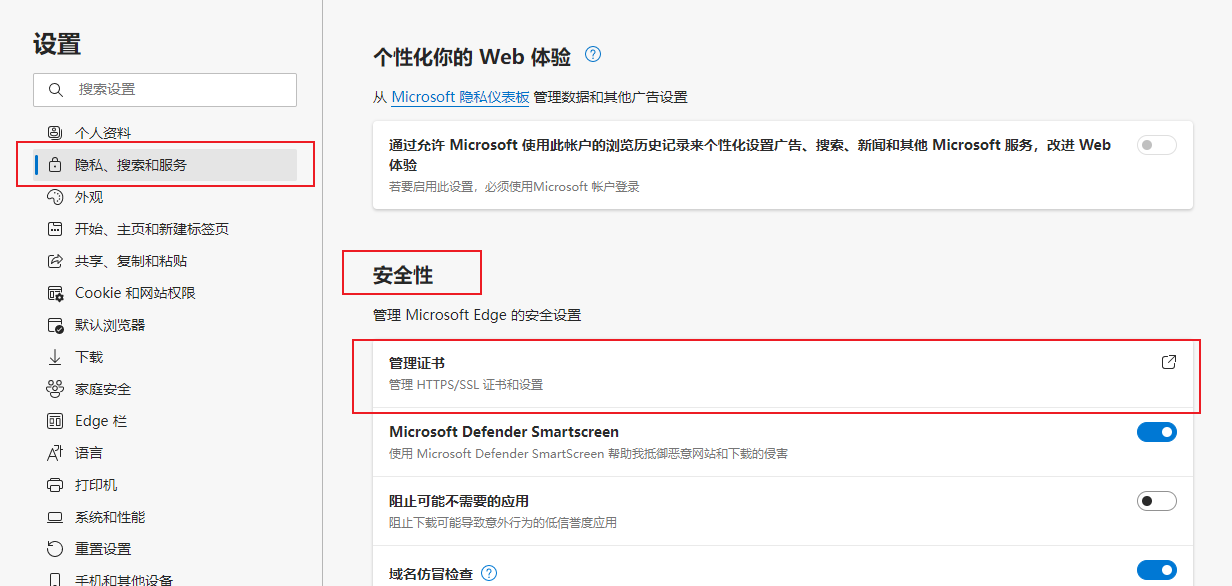Turn off 域名仿冒检查 toggle
This screenshot has width=1232, height=586.
(x=1156, y=570)
